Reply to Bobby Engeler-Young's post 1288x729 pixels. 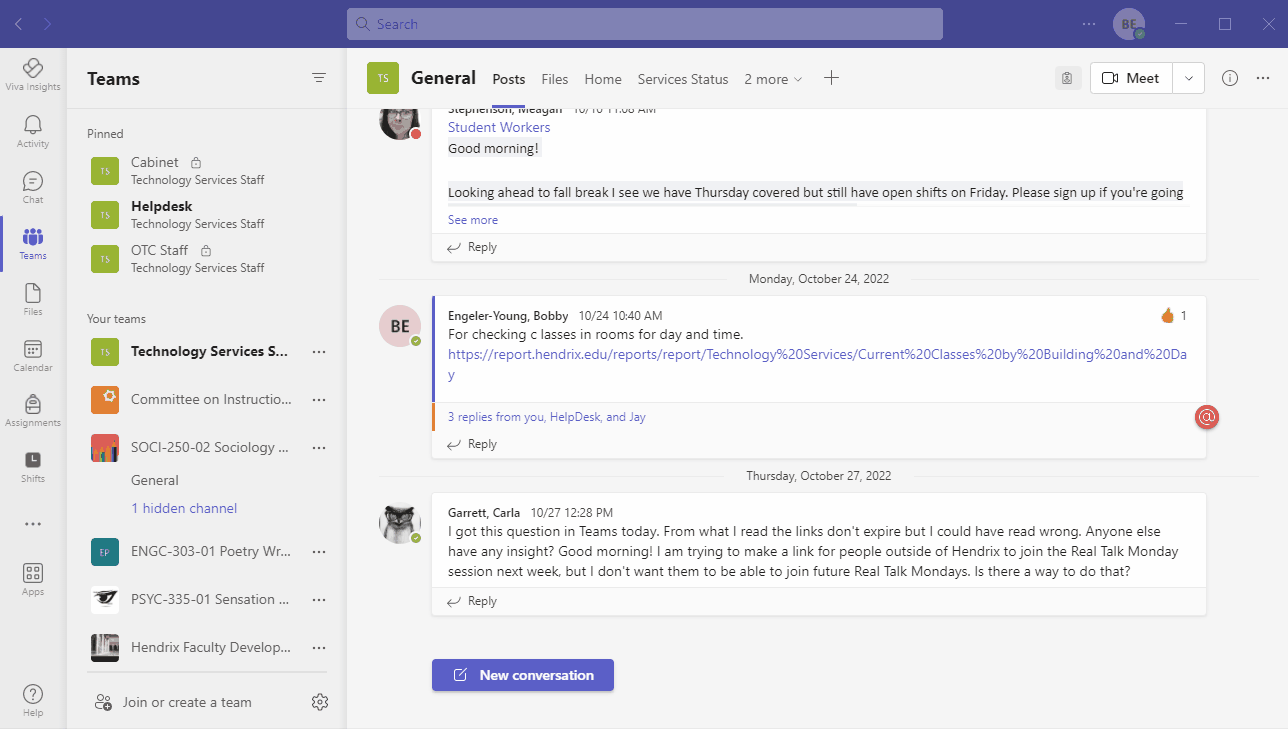pos(472,444)
